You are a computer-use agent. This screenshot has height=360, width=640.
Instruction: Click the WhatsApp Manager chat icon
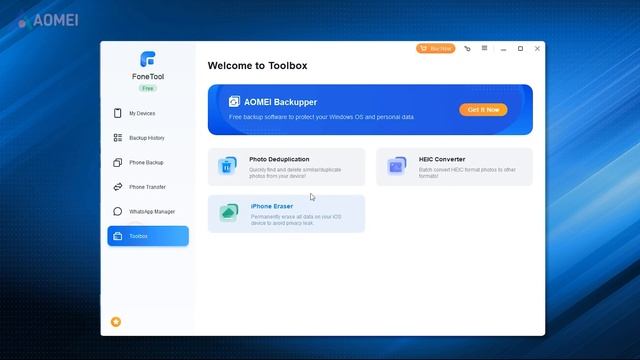point(118,211)
